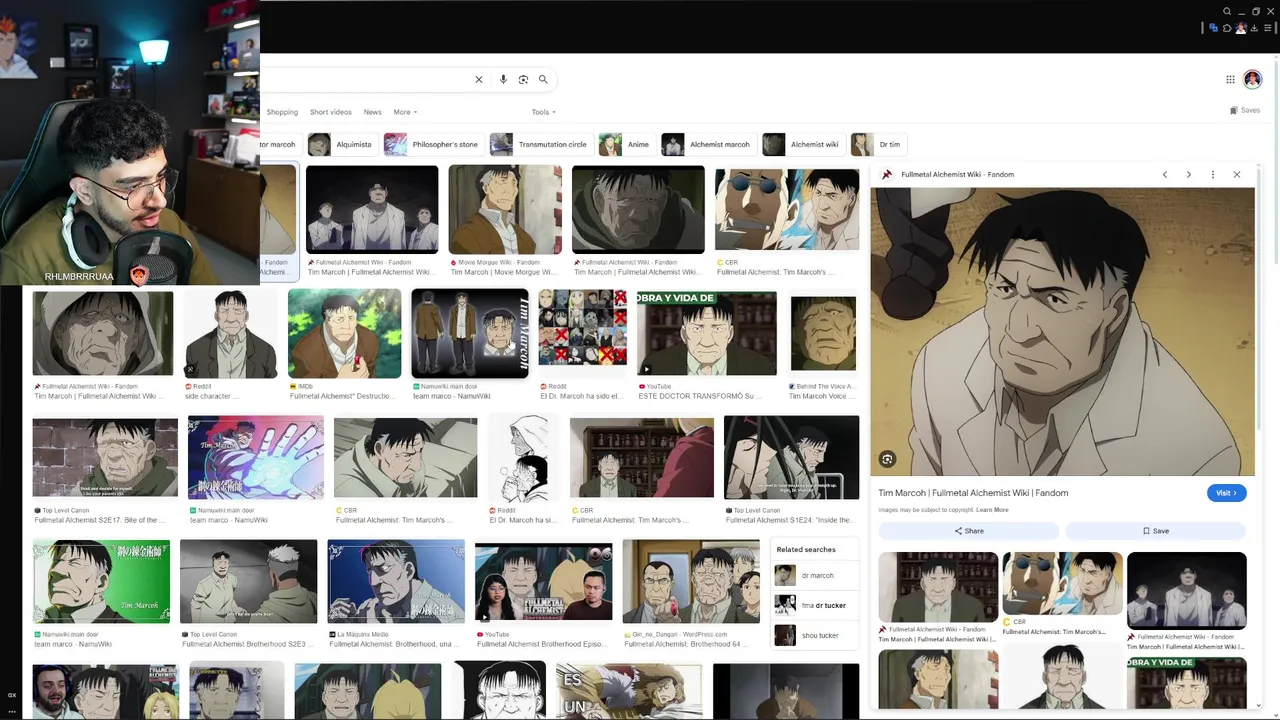The width and height of the screenshot is (1280, 720).
Task: Open the YouTube Brotherhood Episode reaction thumbnail
Action: (x=543, y=582)
